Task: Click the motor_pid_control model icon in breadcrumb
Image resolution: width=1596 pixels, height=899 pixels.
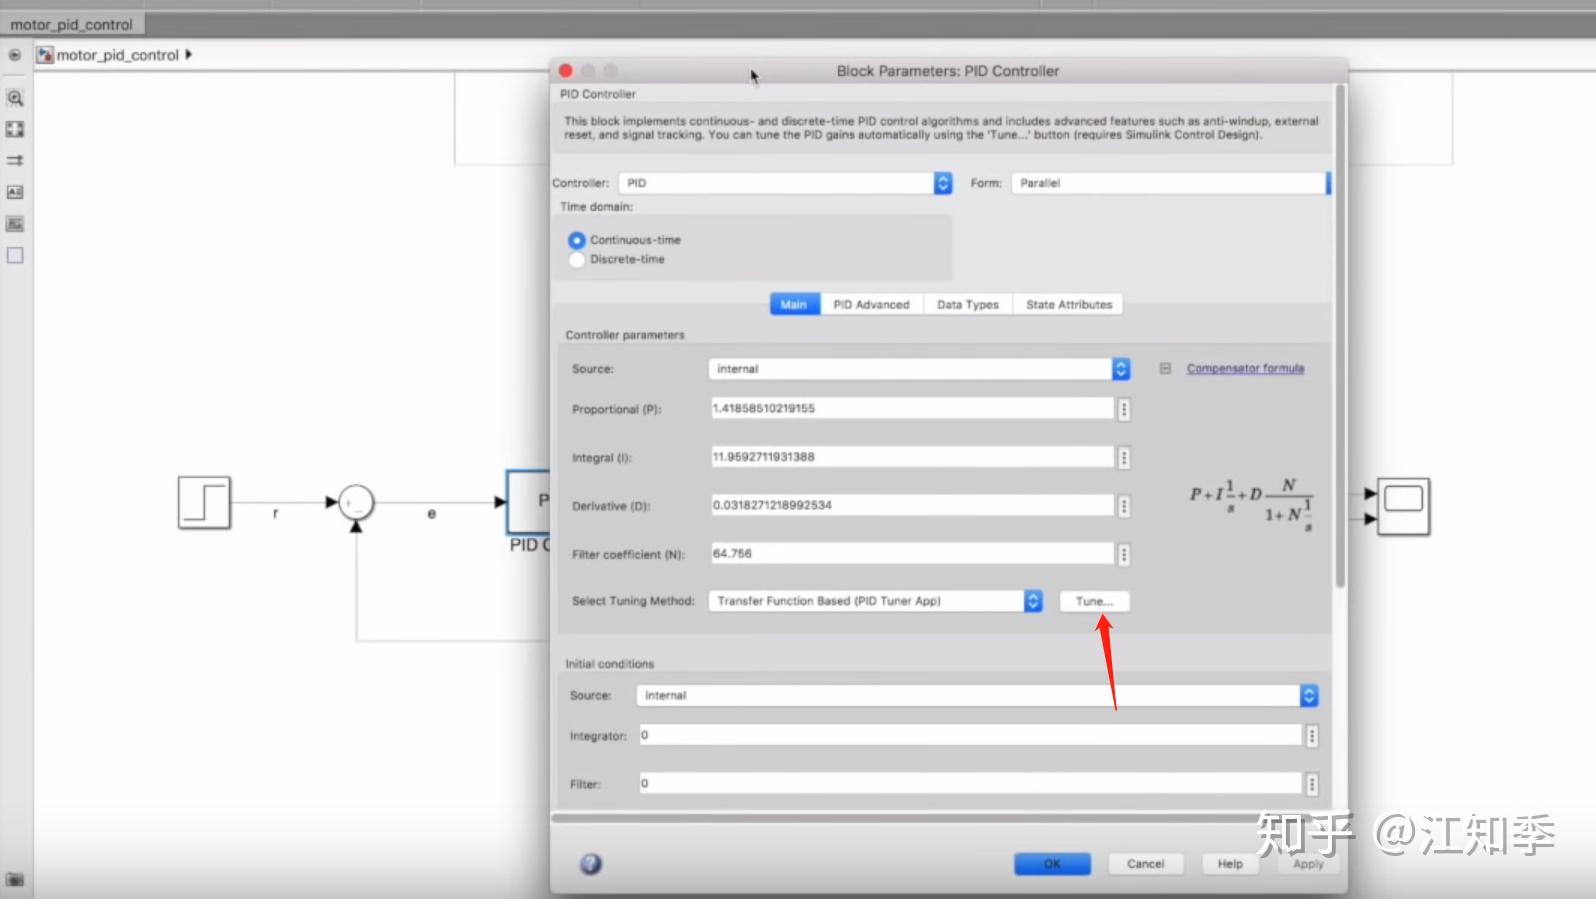Action: [45, 55]
